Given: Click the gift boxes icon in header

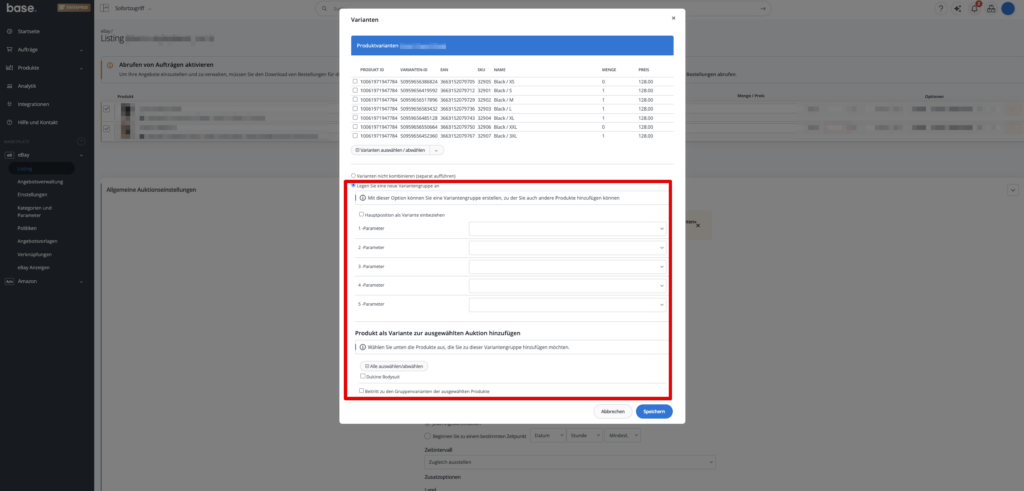Looking at the screenshot, I should [x=991, y=8].
